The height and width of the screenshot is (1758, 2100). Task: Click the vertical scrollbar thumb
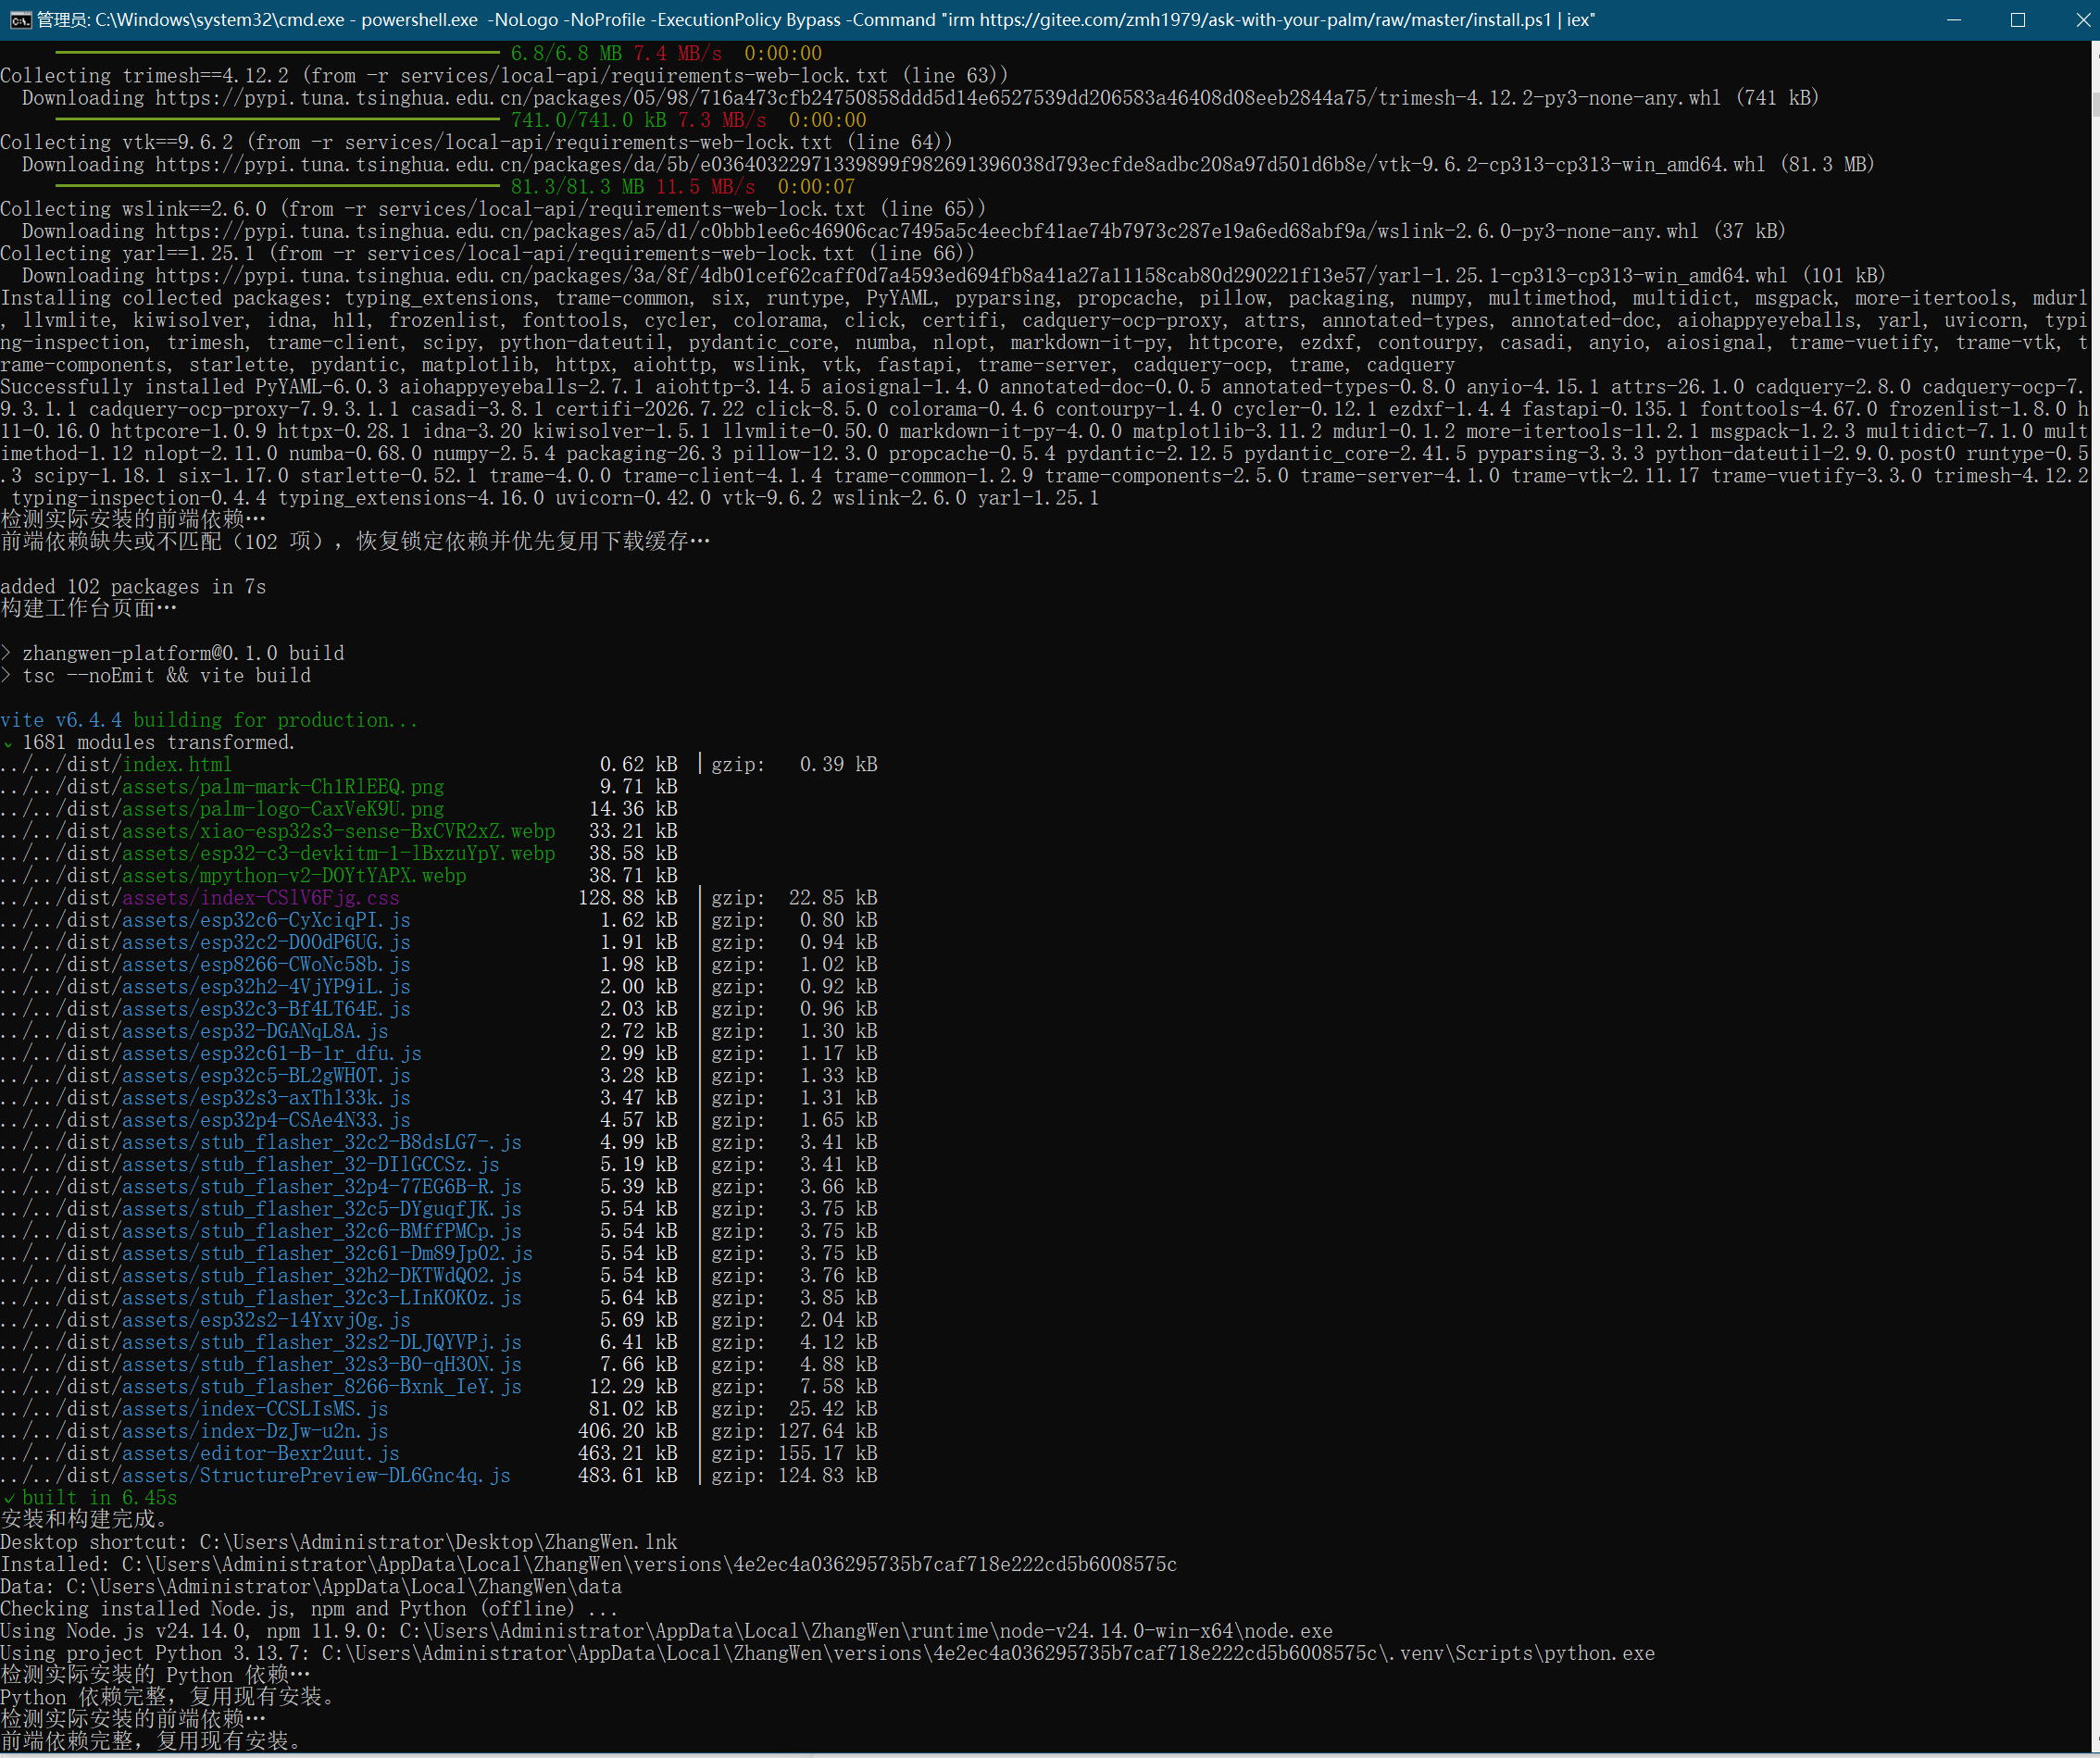pos(2094,104)
